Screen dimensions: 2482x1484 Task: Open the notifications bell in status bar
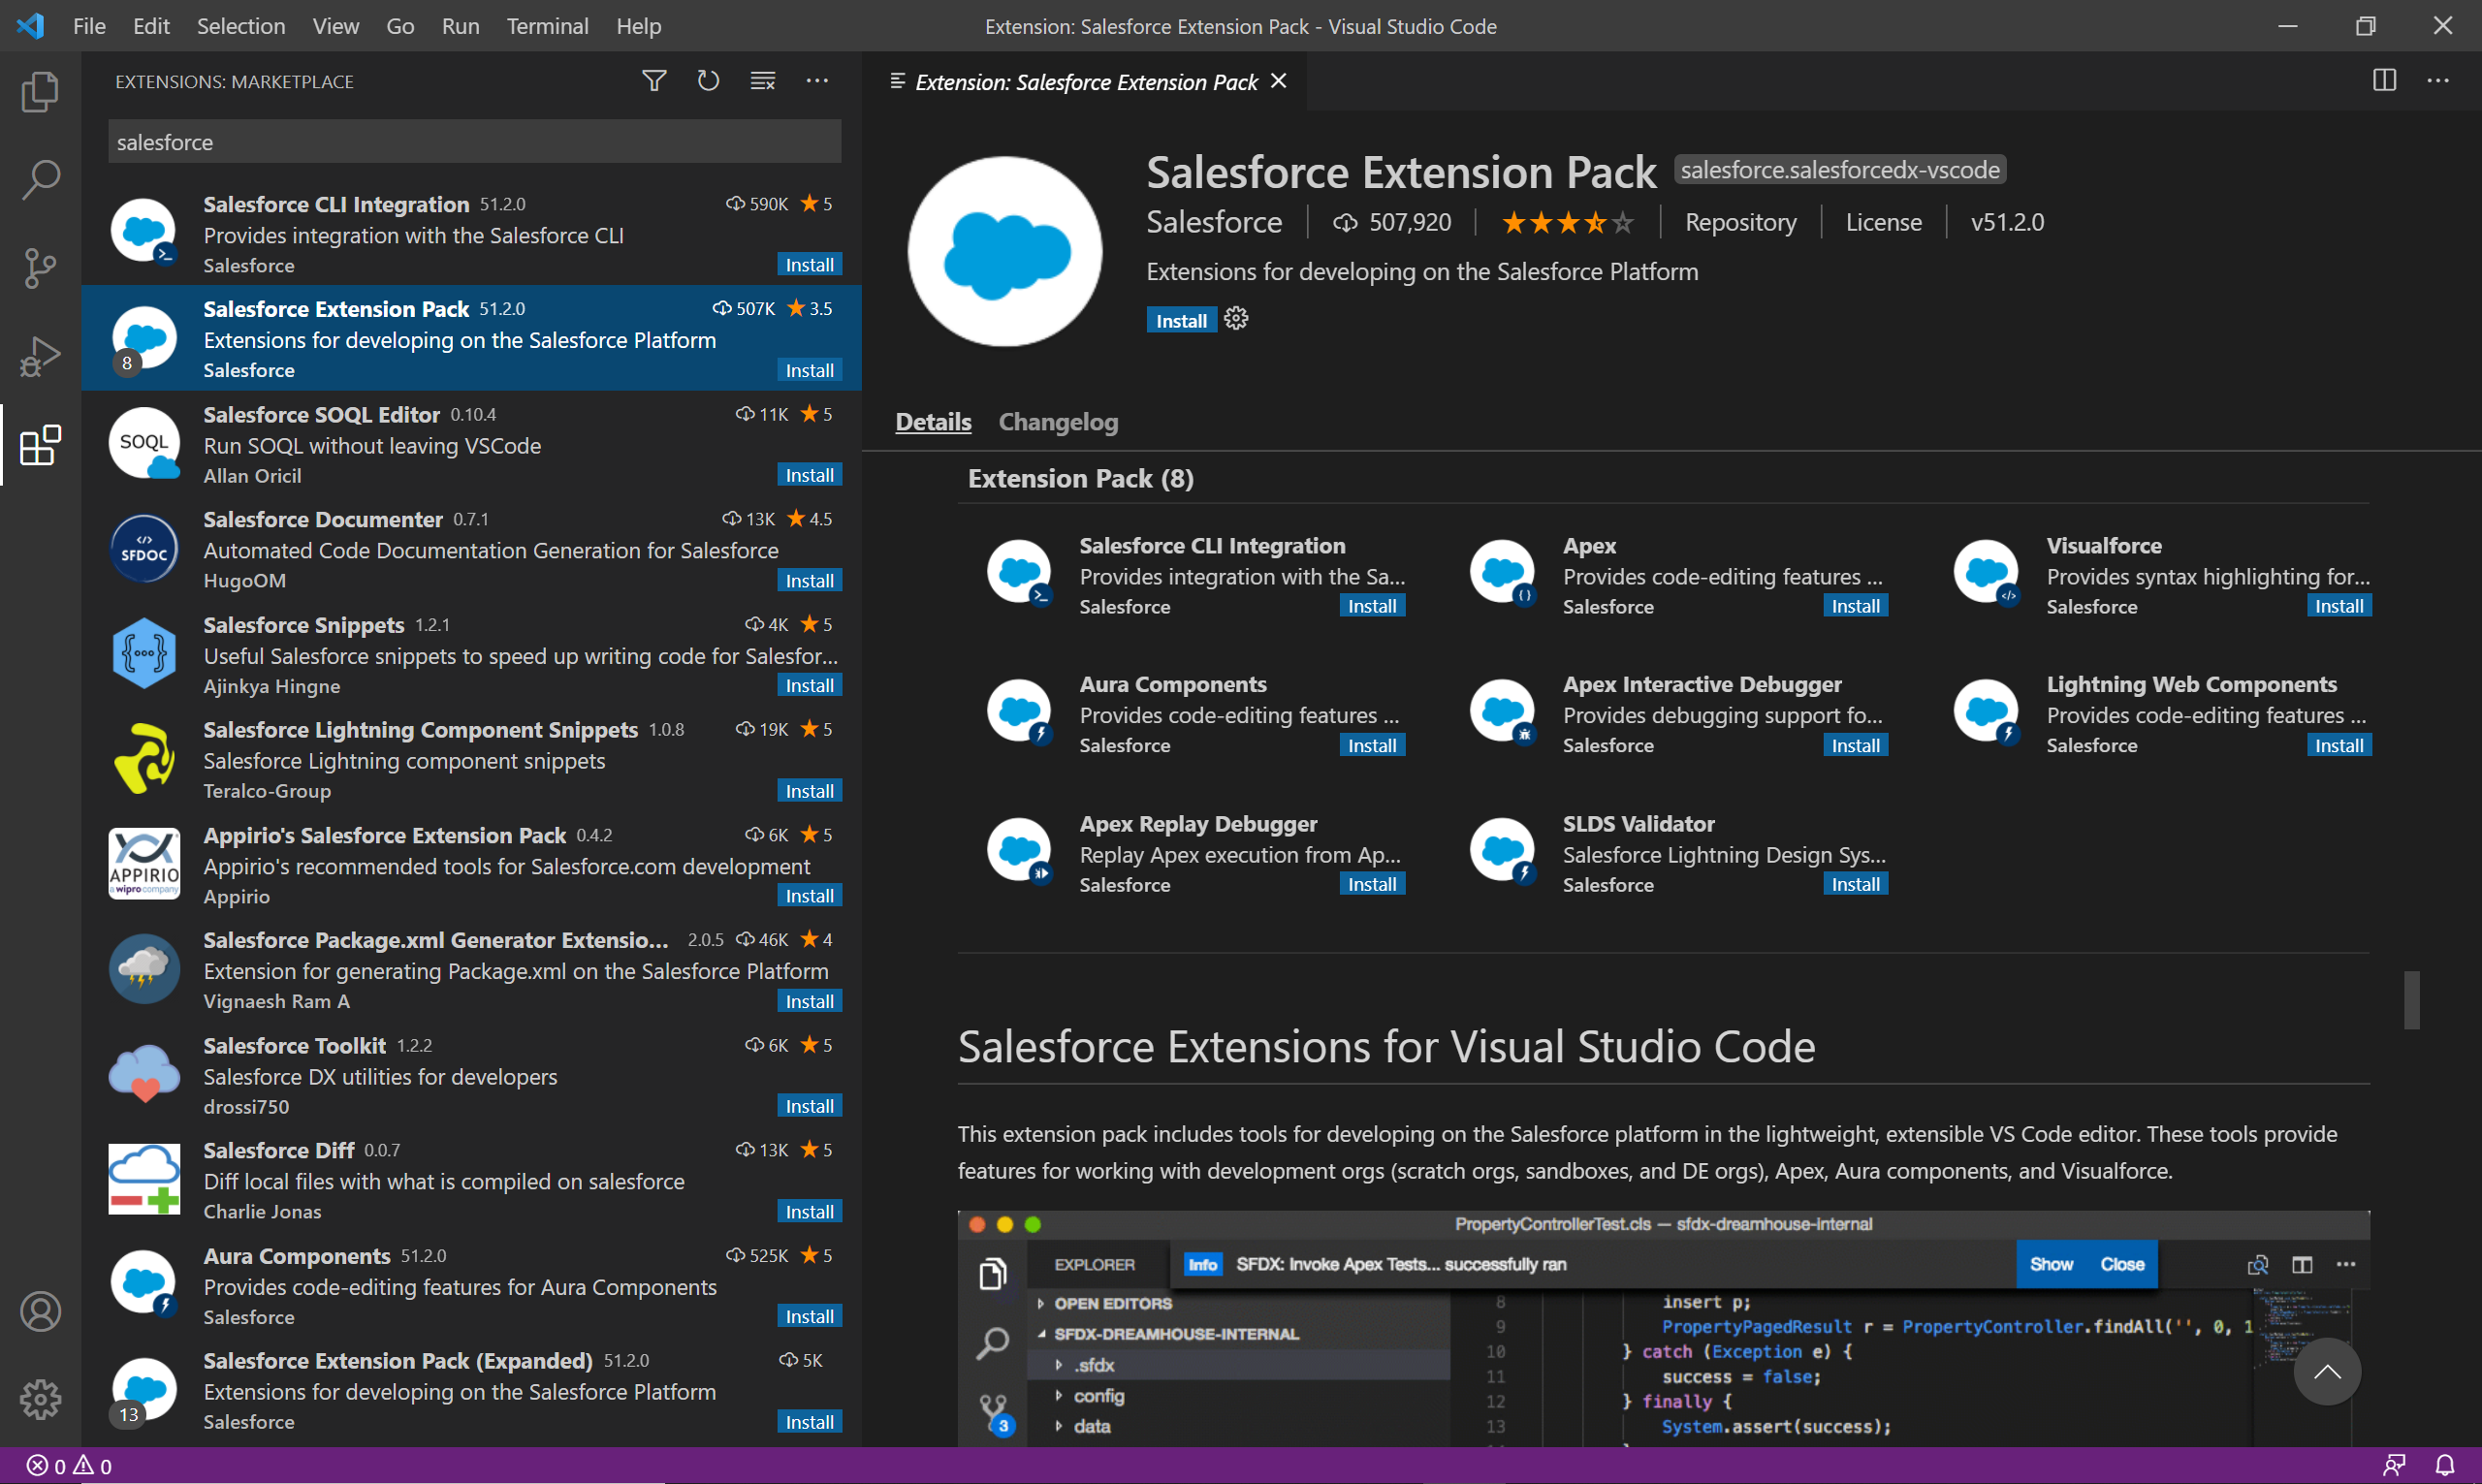coord(2444,1466)
